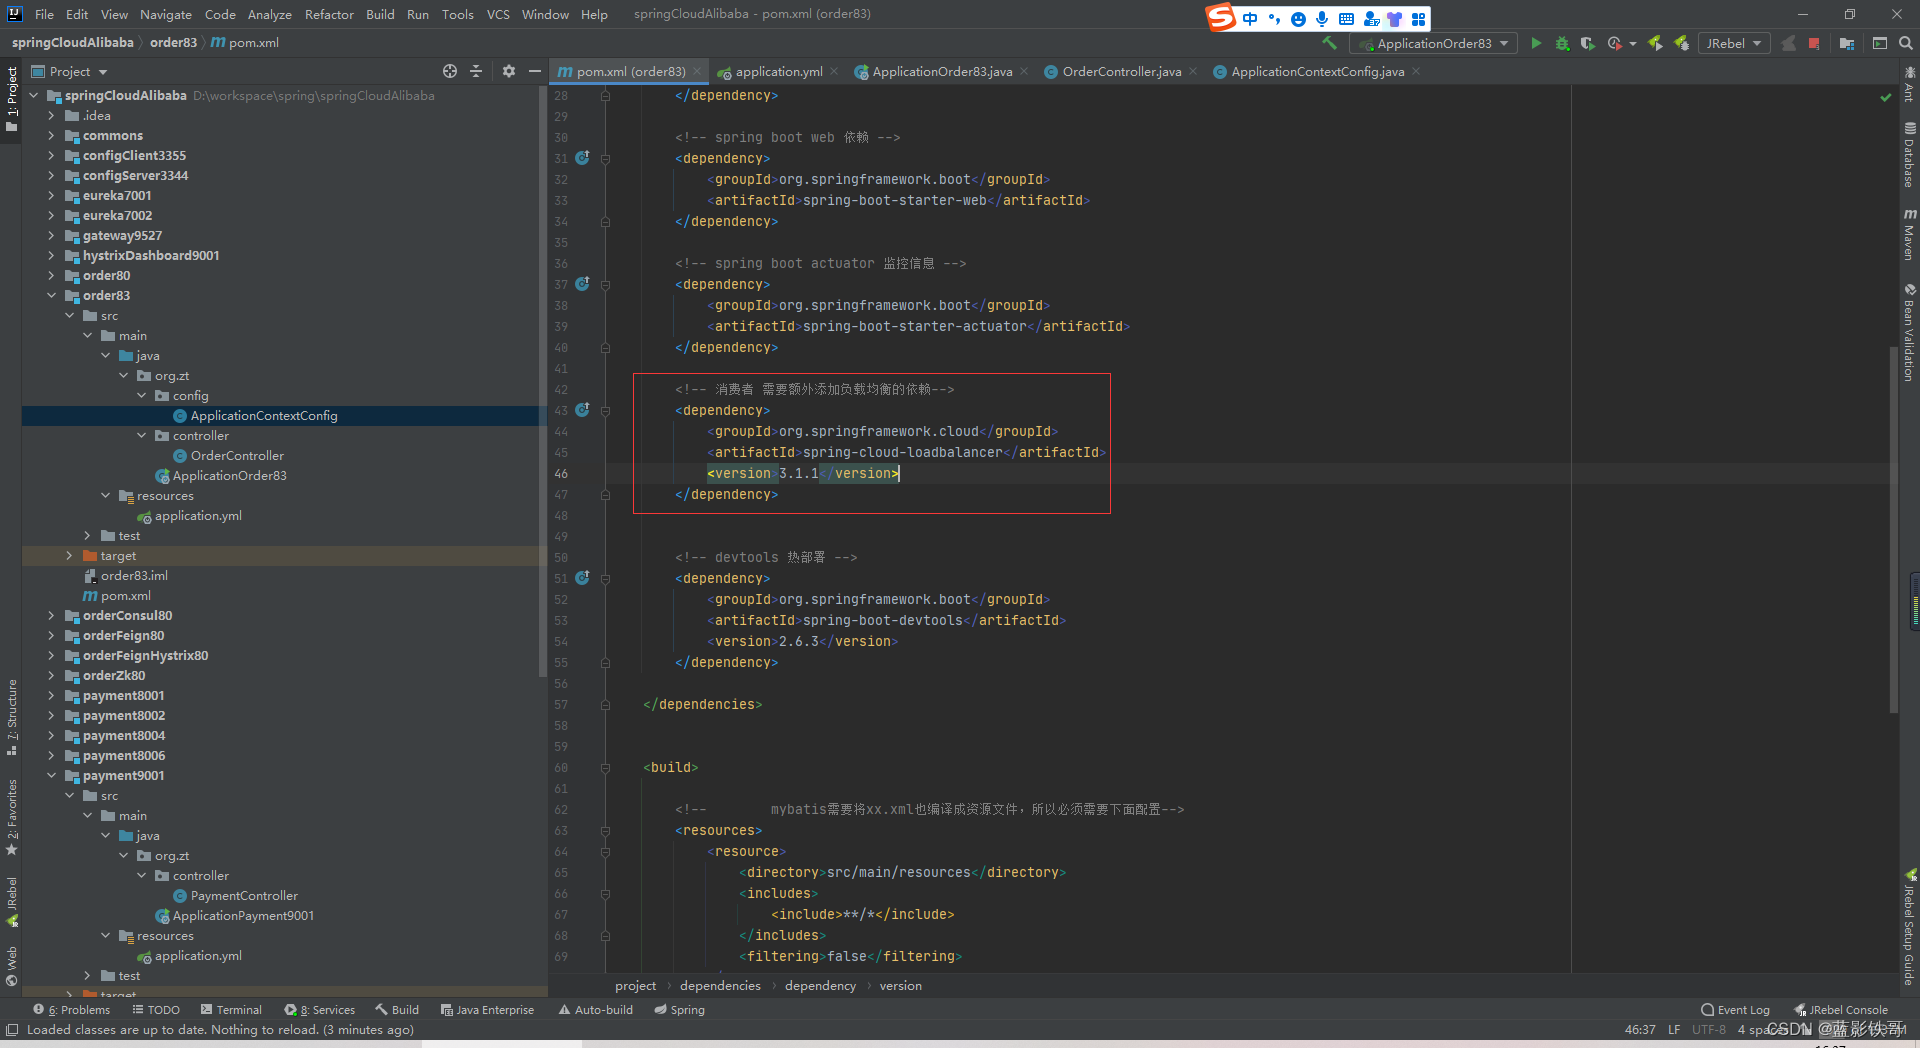The image size is (1920, 1048).
Task: Open the Services tool window
Action: [320, 1010]
